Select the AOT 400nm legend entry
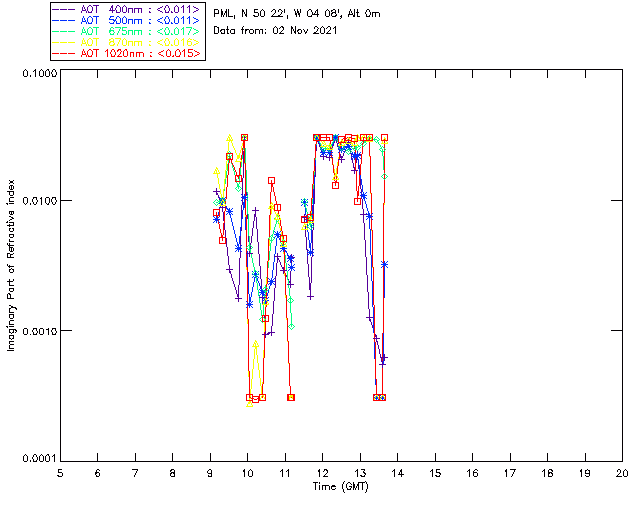The image size is (640, 512). [x=127, y=9]
